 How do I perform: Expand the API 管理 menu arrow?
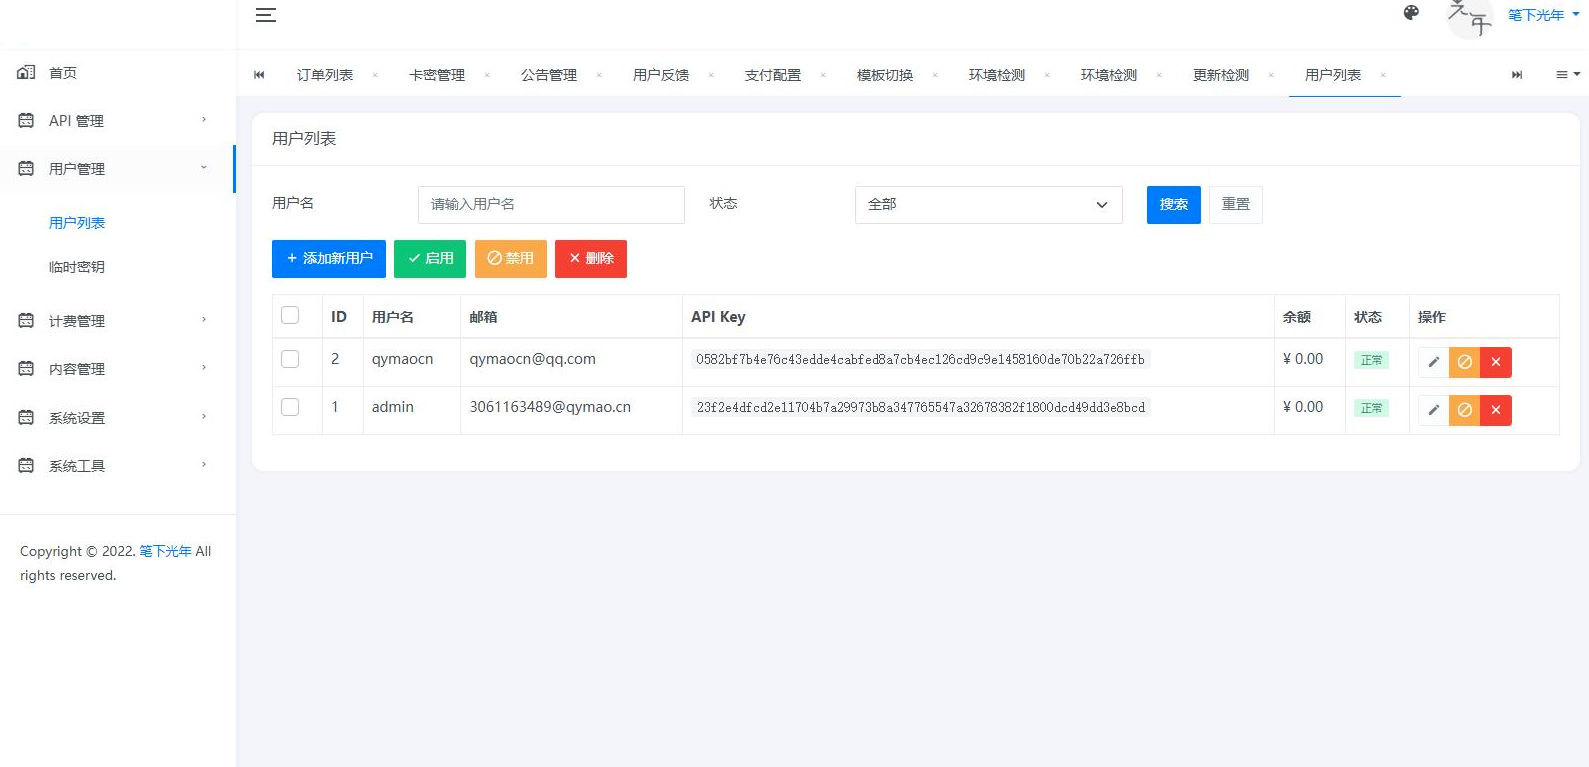204,120
